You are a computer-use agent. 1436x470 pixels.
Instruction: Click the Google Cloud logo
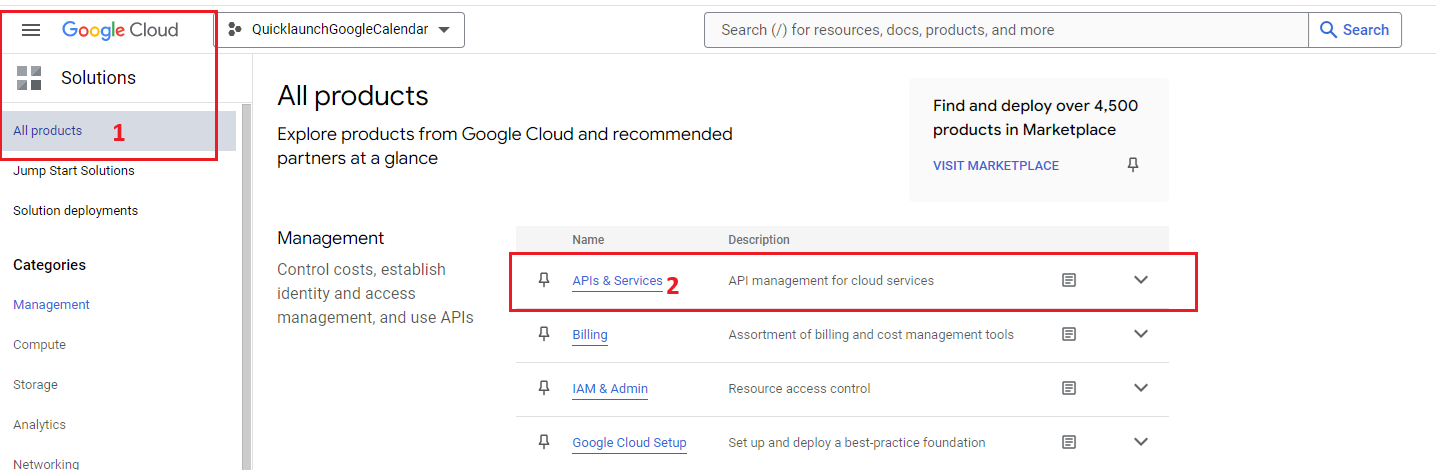tap(120, 30)
